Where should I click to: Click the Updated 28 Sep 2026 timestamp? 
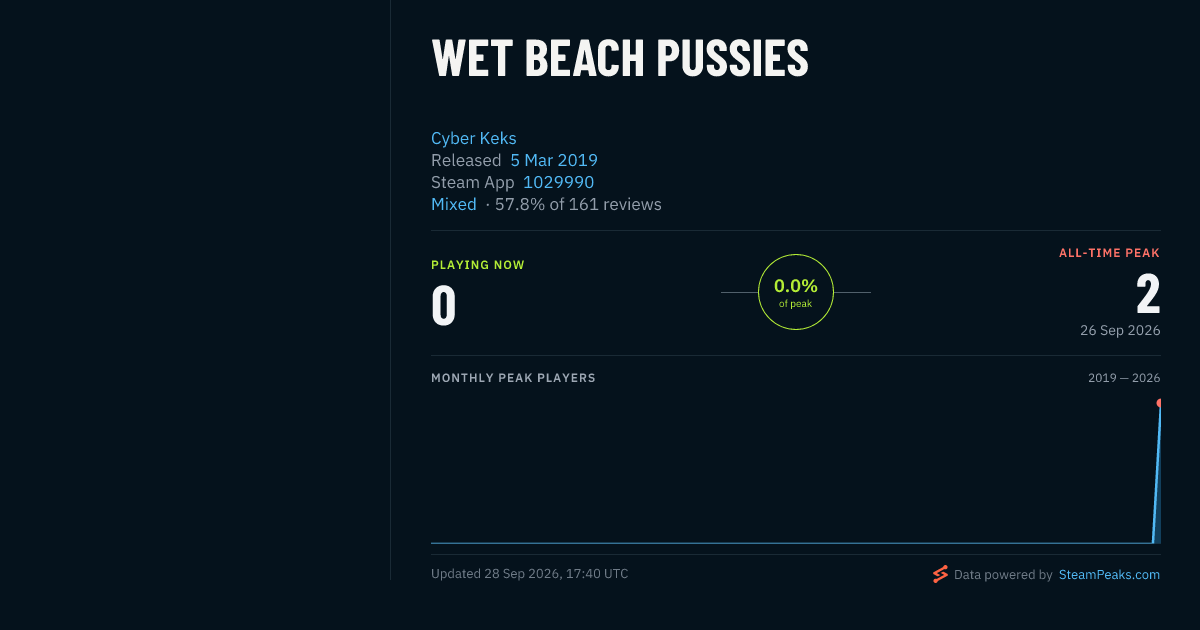tap(530, 574)
